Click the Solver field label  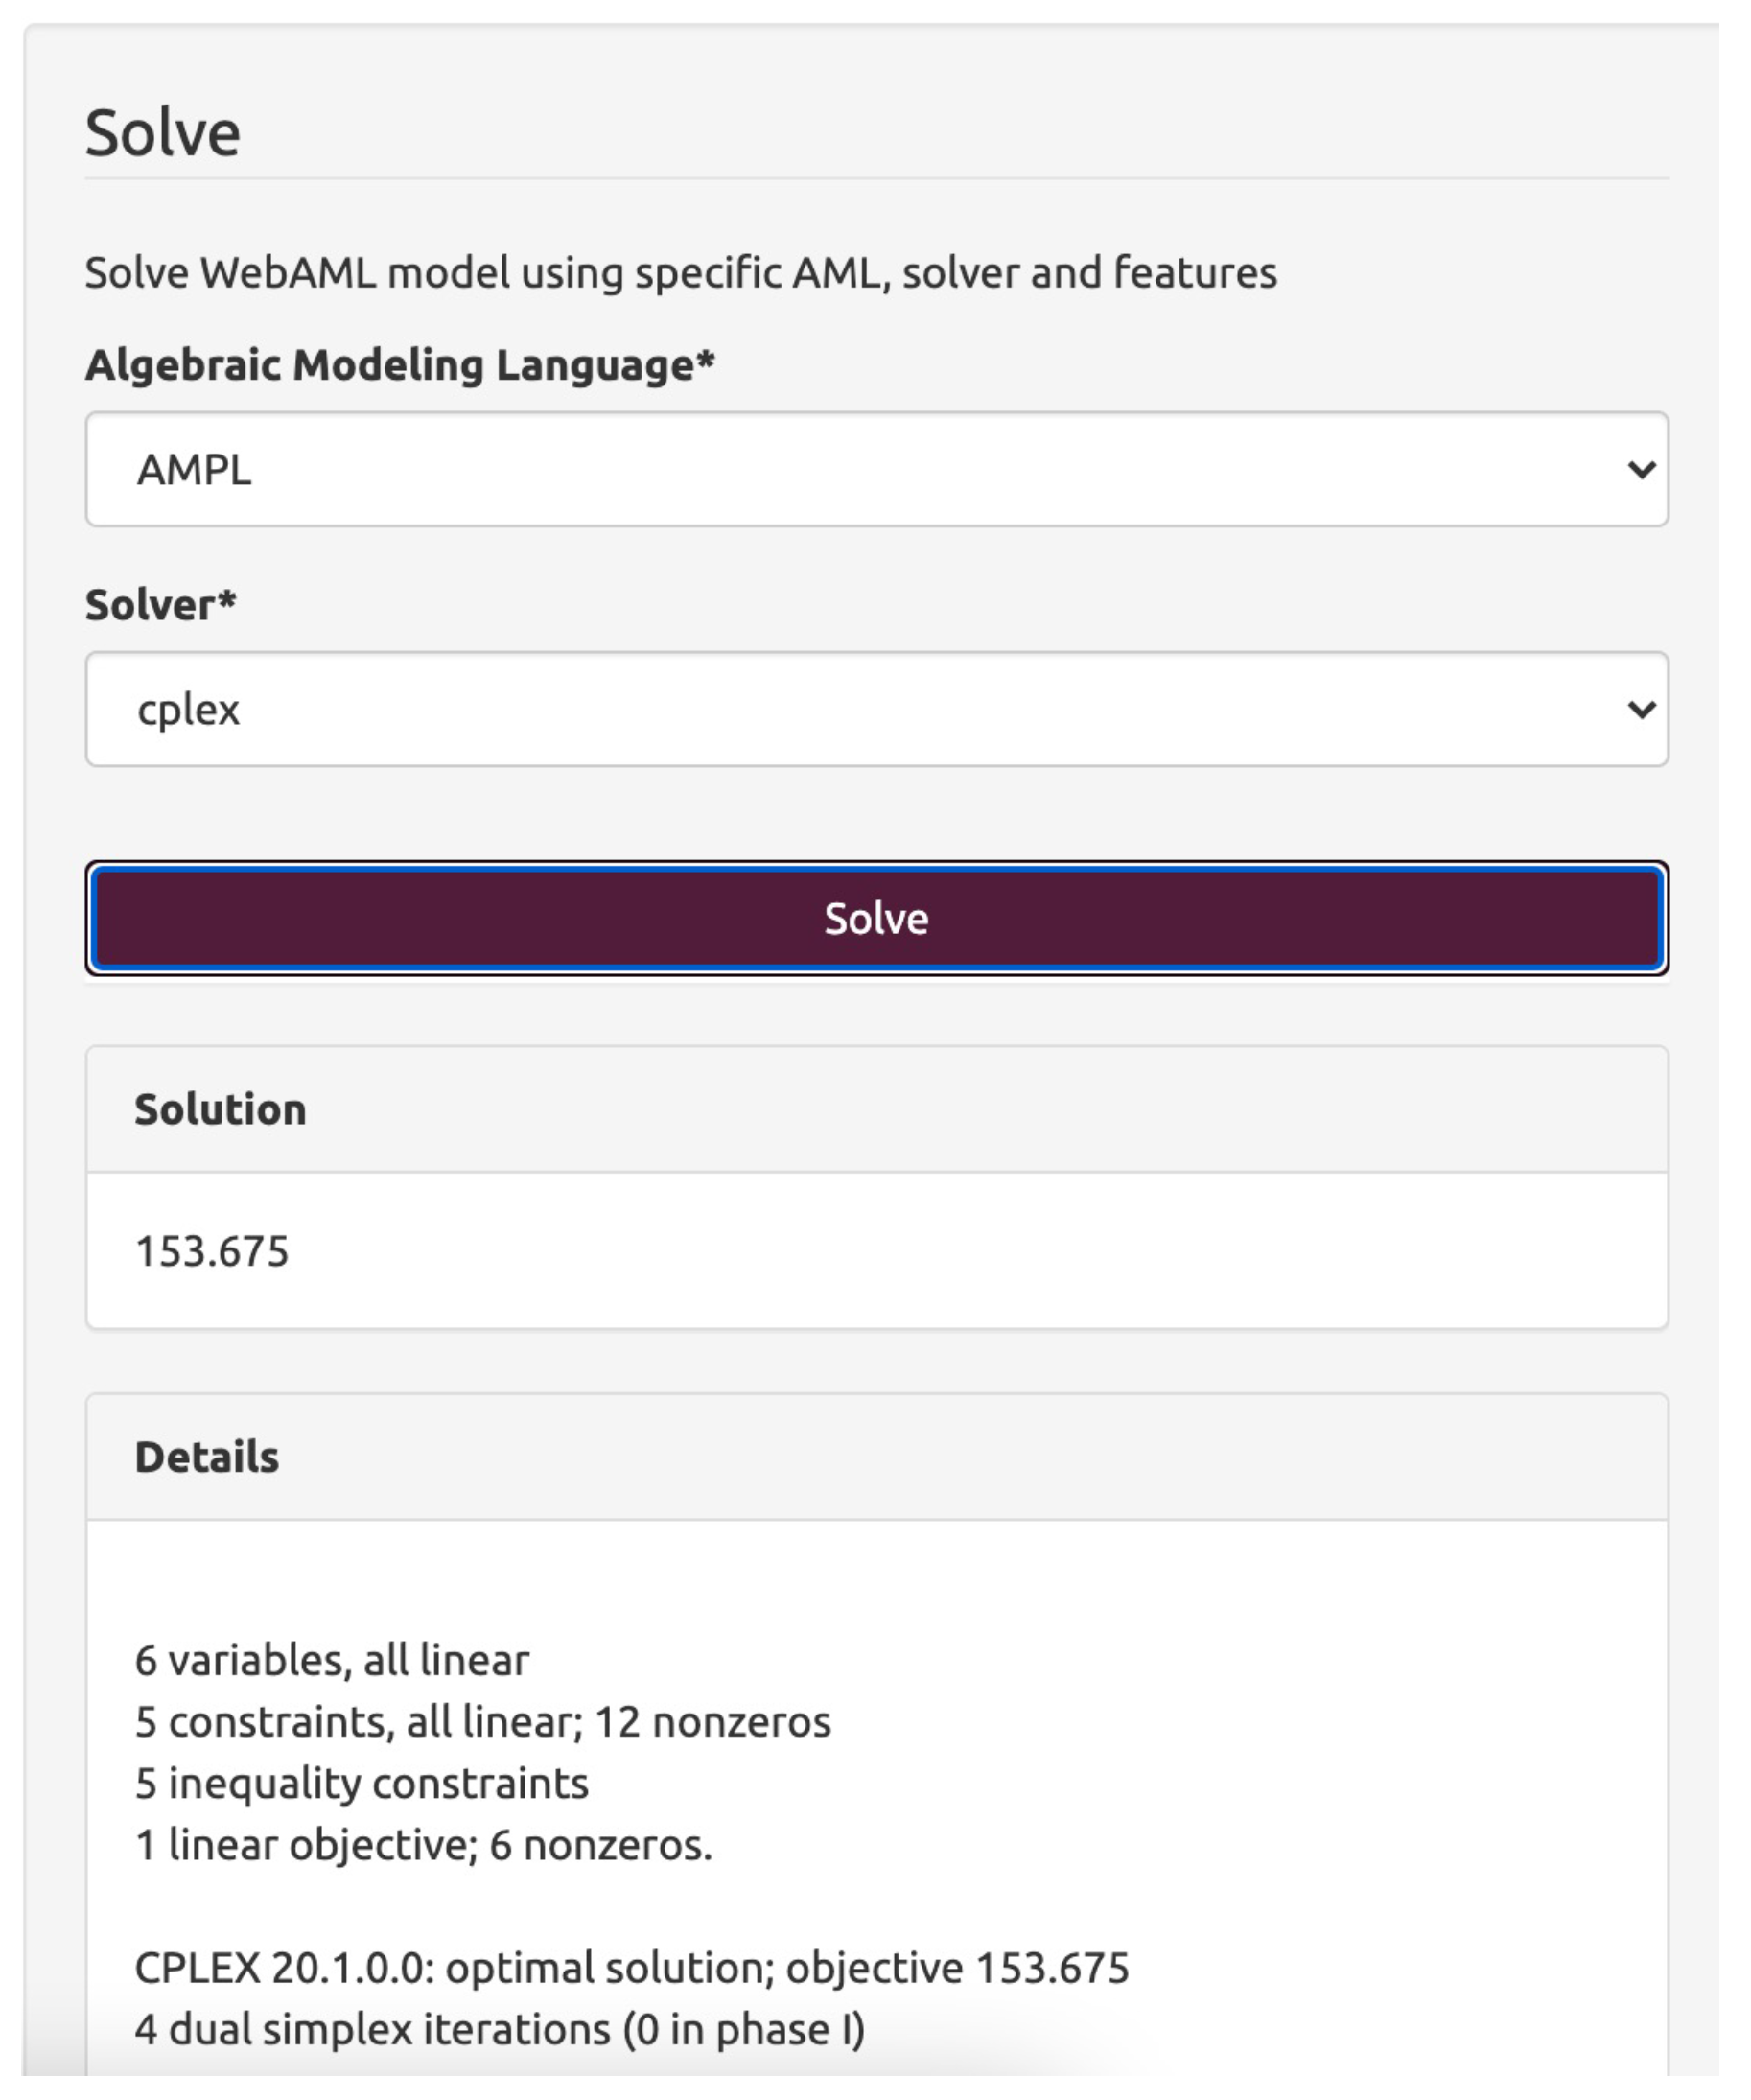[x=160, y=605]
